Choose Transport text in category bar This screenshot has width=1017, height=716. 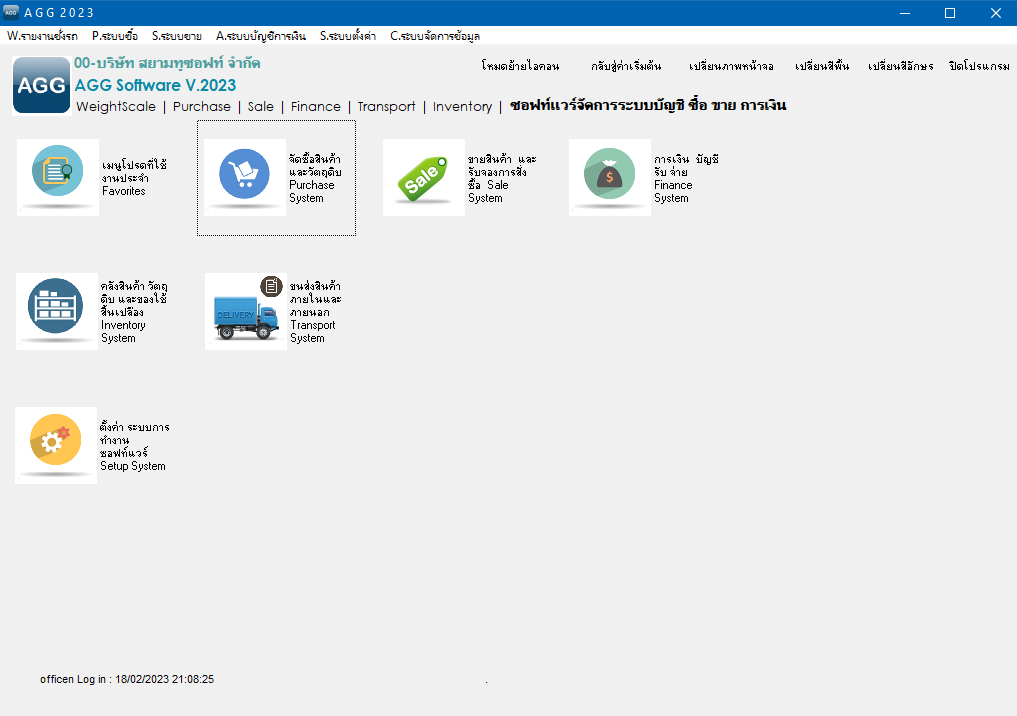(386, 106)
